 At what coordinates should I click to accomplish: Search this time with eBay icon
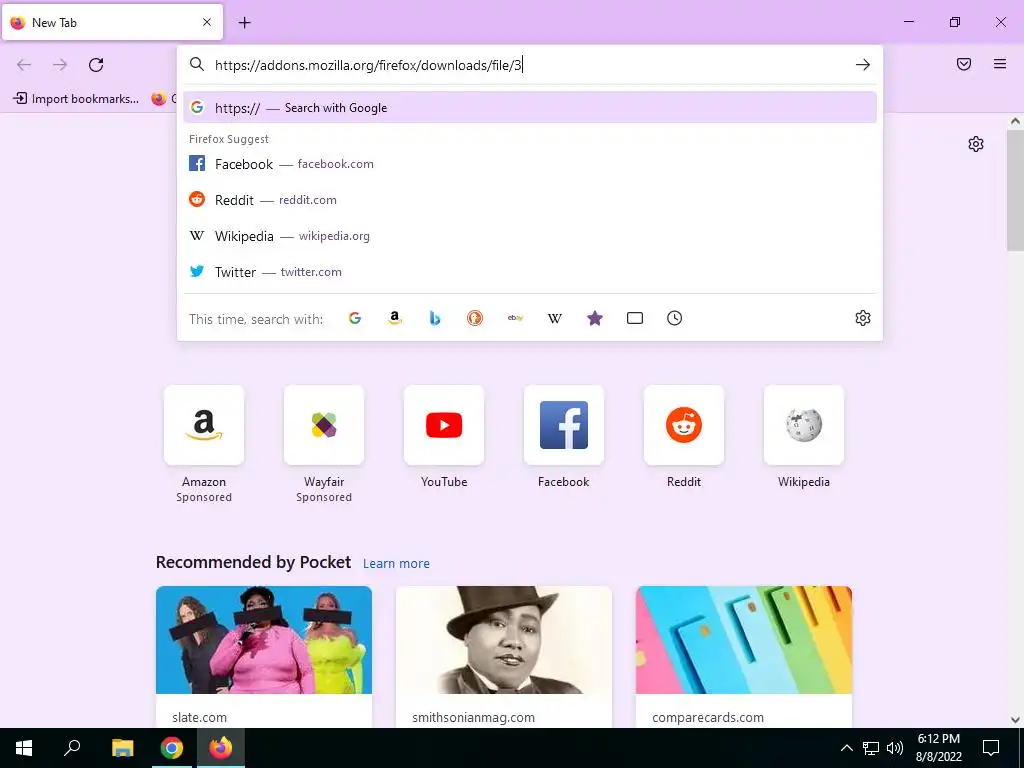click(x=515, y=318)
